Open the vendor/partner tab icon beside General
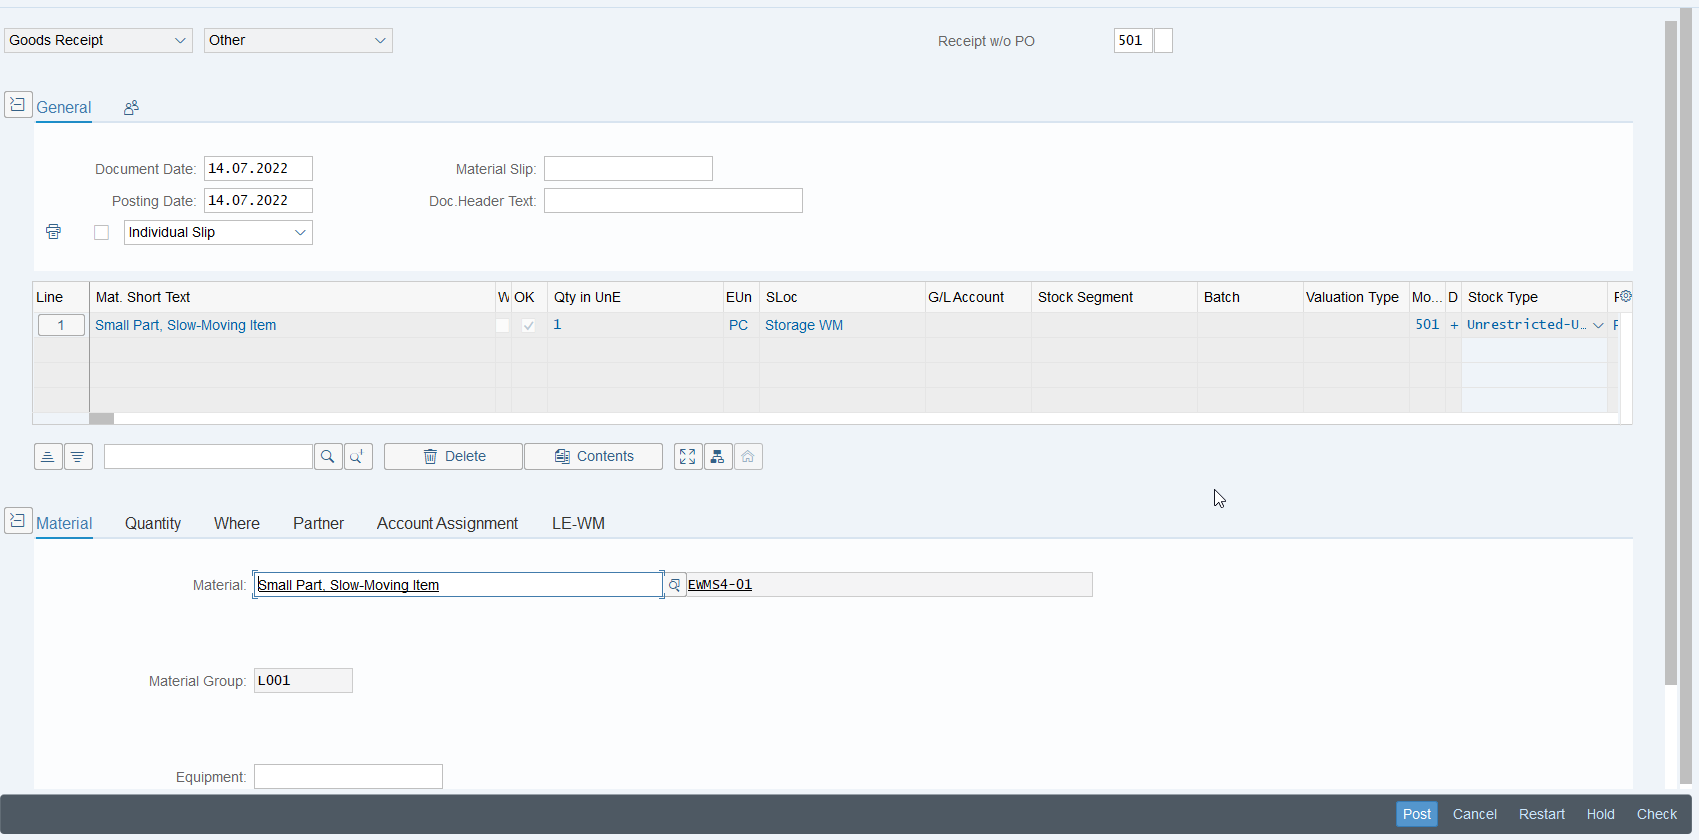The height and width of the screenshot is (840, 1699). 131,107
